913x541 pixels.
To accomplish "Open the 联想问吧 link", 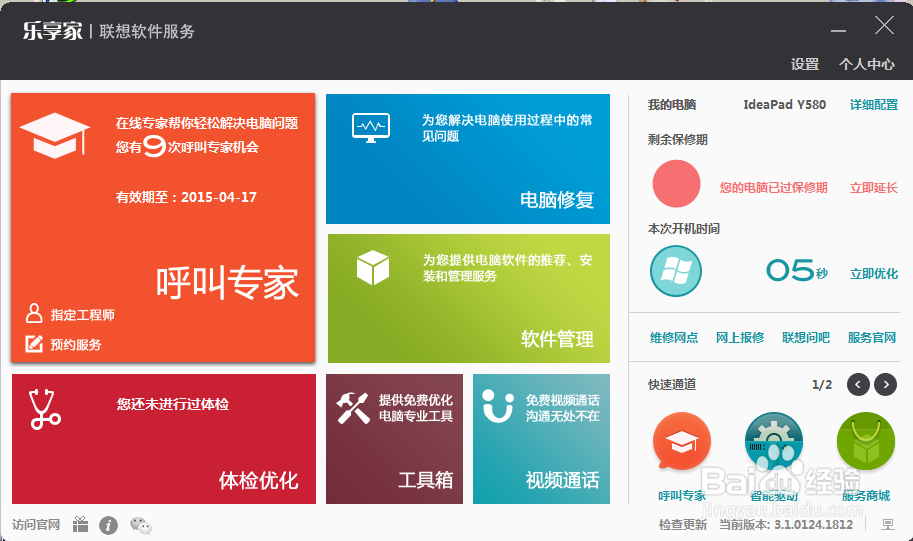I will (x=805, y=337).
